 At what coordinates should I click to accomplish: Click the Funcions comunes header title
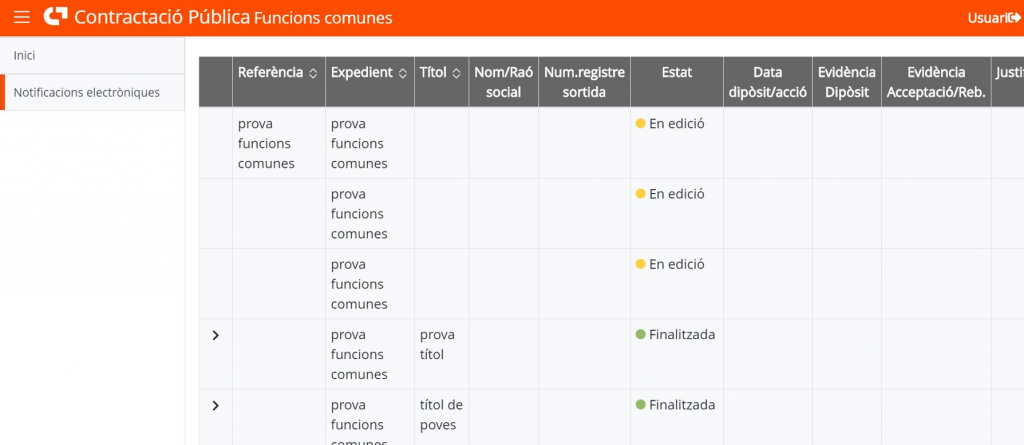tap(323, 18)
